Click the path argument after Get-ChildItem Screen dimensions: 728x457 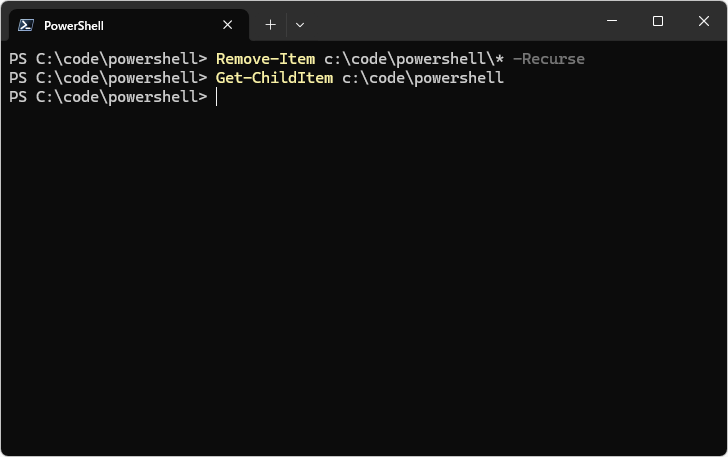click(423, 78)
